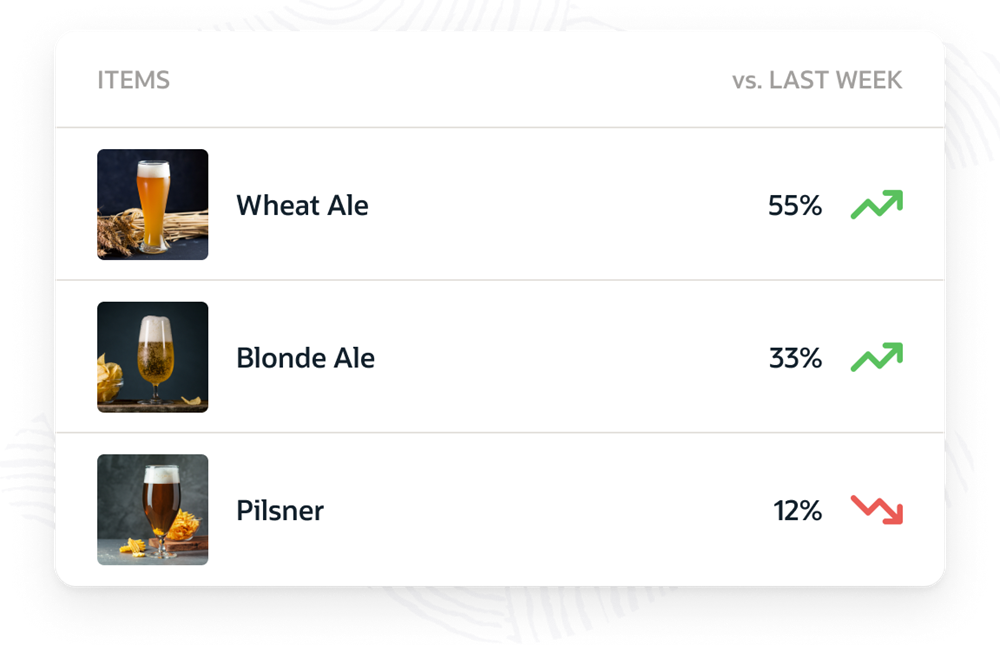Open the Blonde Ale beer thumbnail
The width and height of the screenshot is (1000, 645).
152,357
